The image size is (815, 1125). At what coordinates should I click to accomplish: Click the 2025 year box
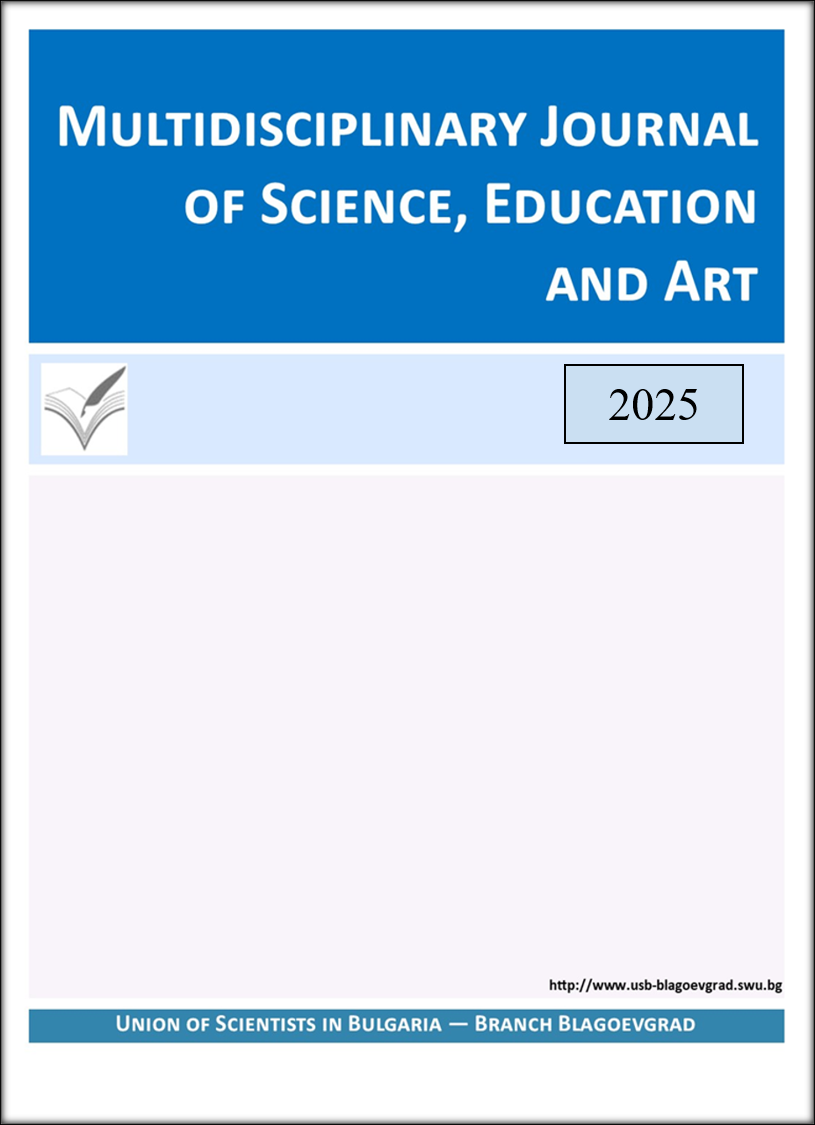pos(653,404)
